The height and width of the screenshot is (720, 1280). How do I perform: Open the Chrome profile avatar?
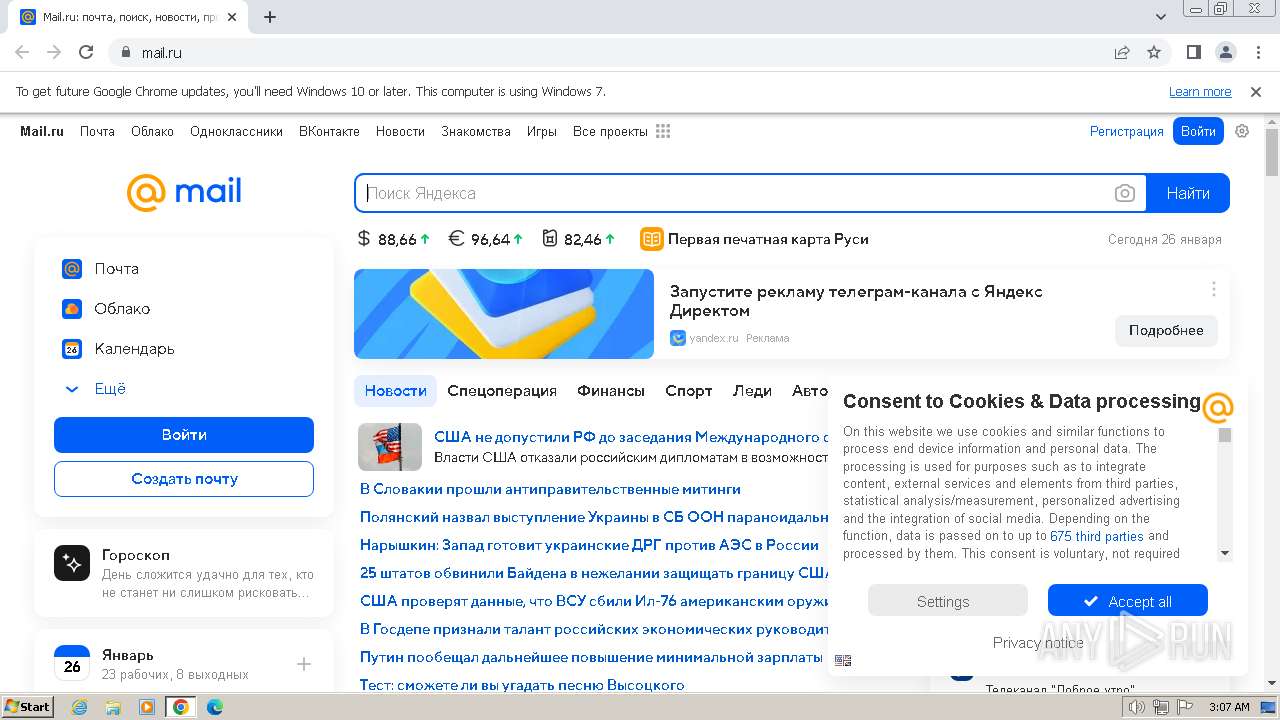[x=1225, y=52]
